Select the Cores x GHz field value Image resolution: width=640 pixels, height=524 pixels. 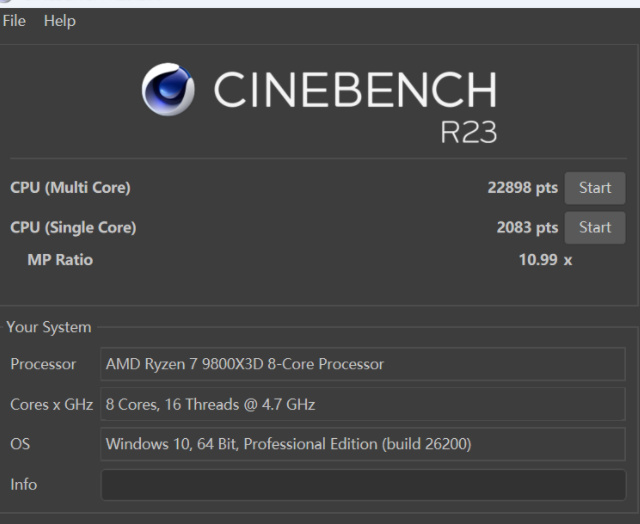pyautogui.click(x=363, y=404)
